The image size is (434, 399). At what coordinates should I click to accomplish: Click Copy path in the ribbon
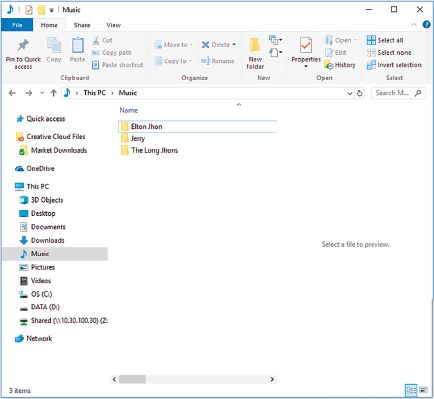tap(112, 53)
